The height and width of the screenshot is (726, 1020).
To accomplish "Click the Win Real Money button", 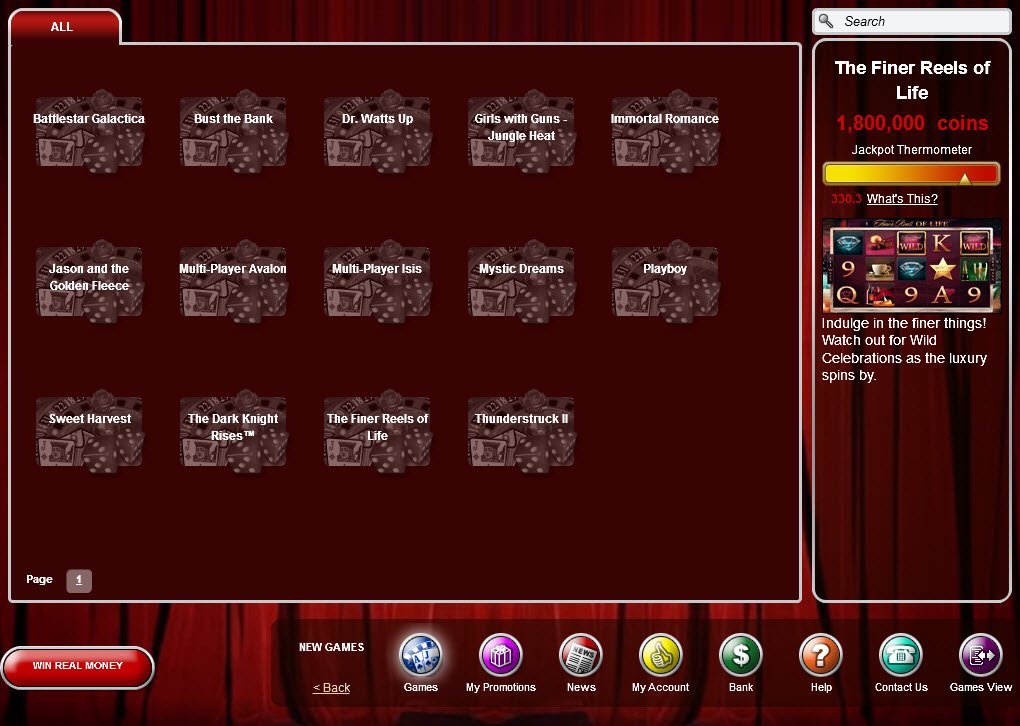I will point(77,666).
